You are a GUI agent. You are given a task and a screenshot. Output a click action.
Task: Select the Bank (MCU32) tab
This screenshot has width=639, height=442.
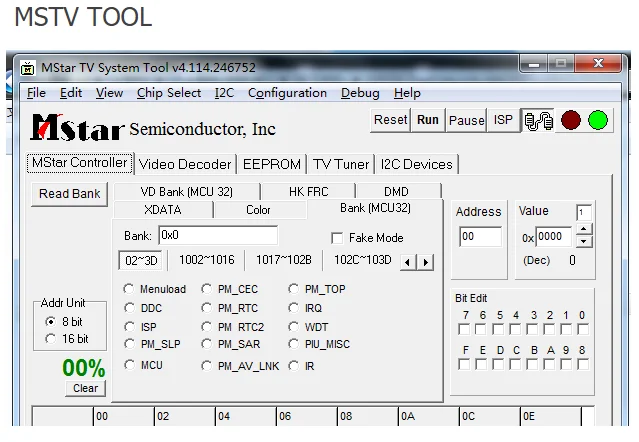point(375,208)
